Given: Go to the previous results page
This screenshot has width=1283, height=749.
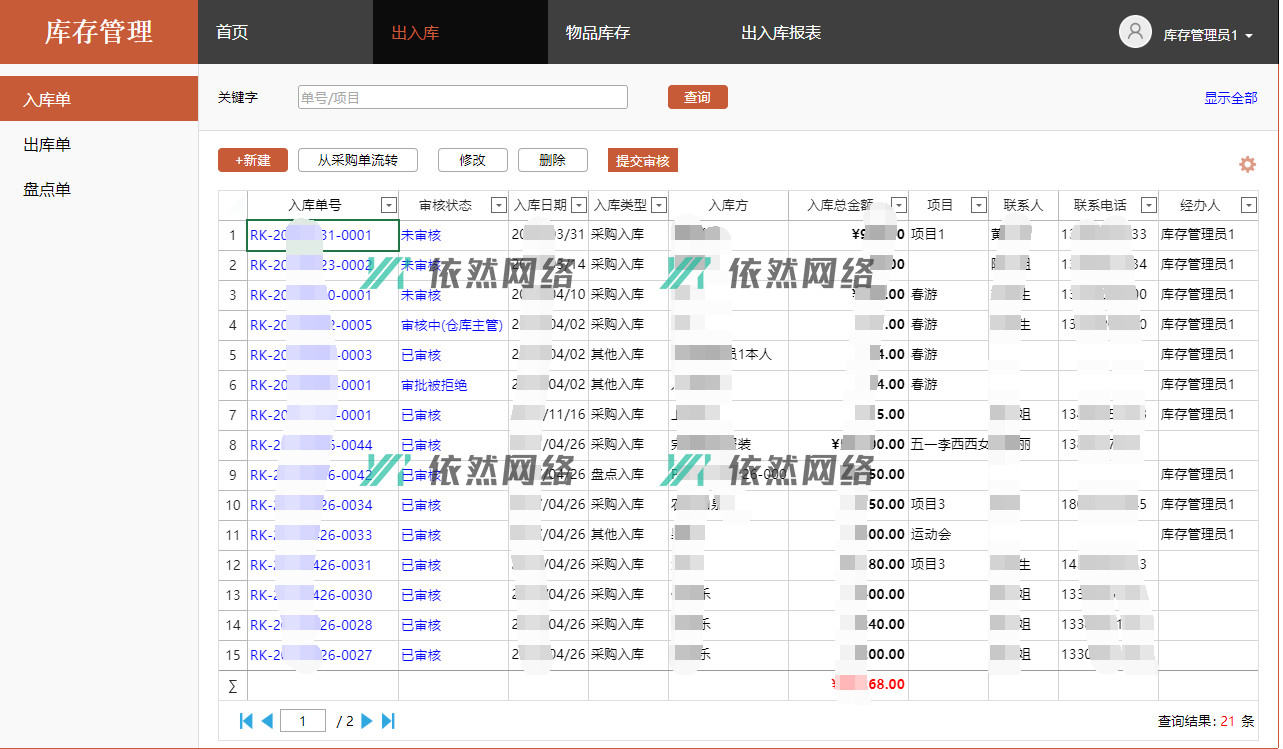Looking at the screenshot, I should tap(267, 721).
